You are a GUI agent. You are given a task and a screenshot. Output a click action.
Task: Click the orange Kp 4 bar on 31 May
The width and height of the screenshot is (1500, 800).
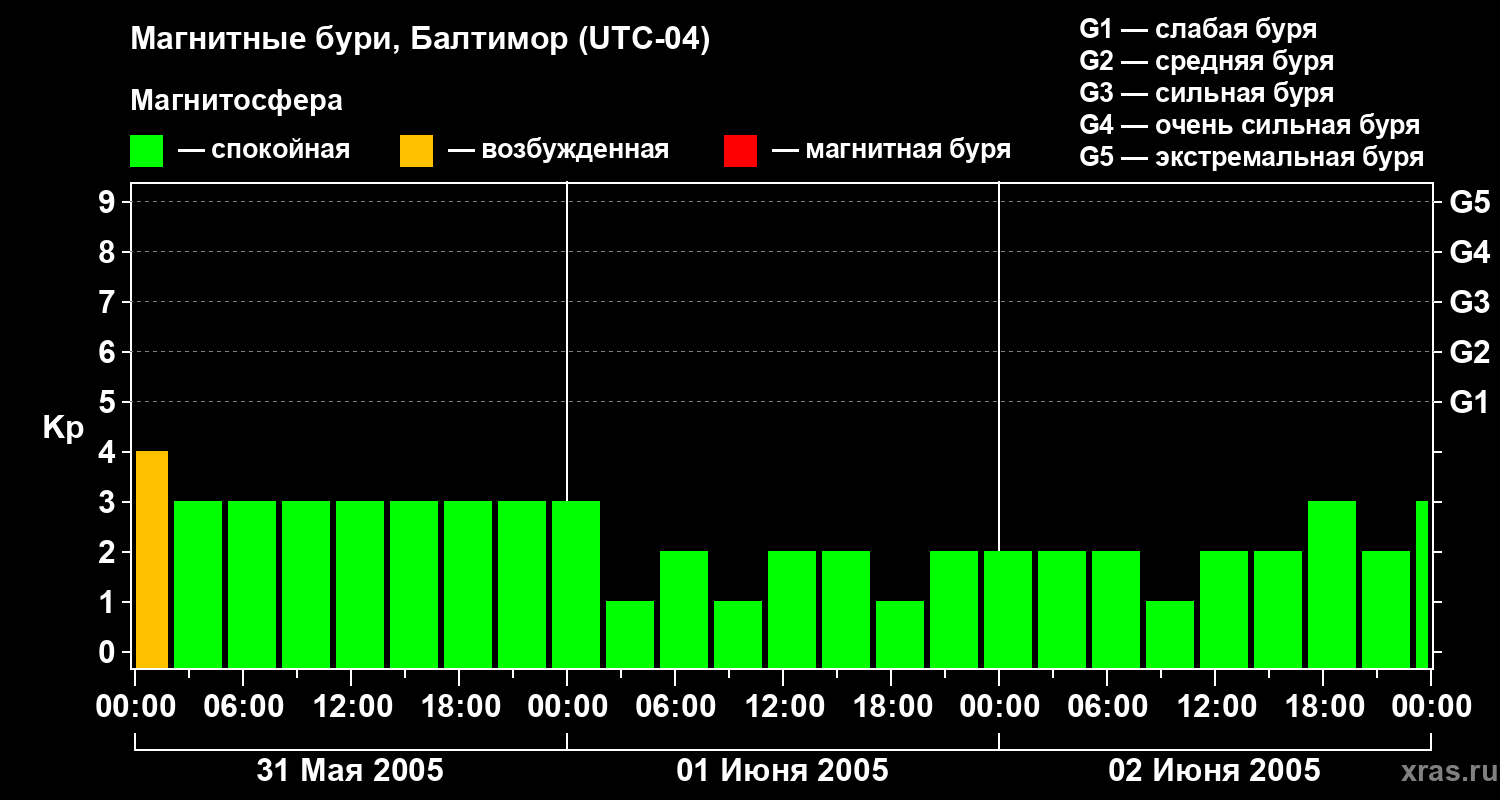point(152,559)
